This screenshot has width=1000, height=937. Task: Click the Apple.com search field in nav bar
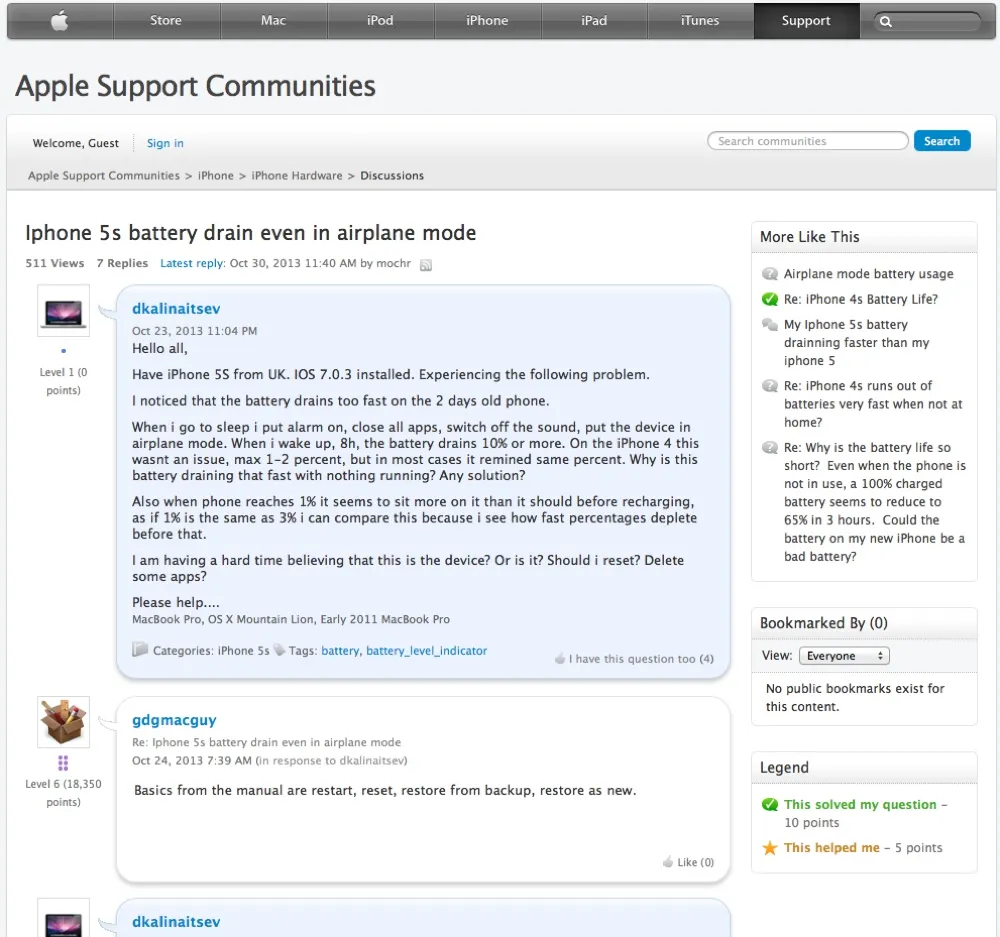(x=927, y=22)
